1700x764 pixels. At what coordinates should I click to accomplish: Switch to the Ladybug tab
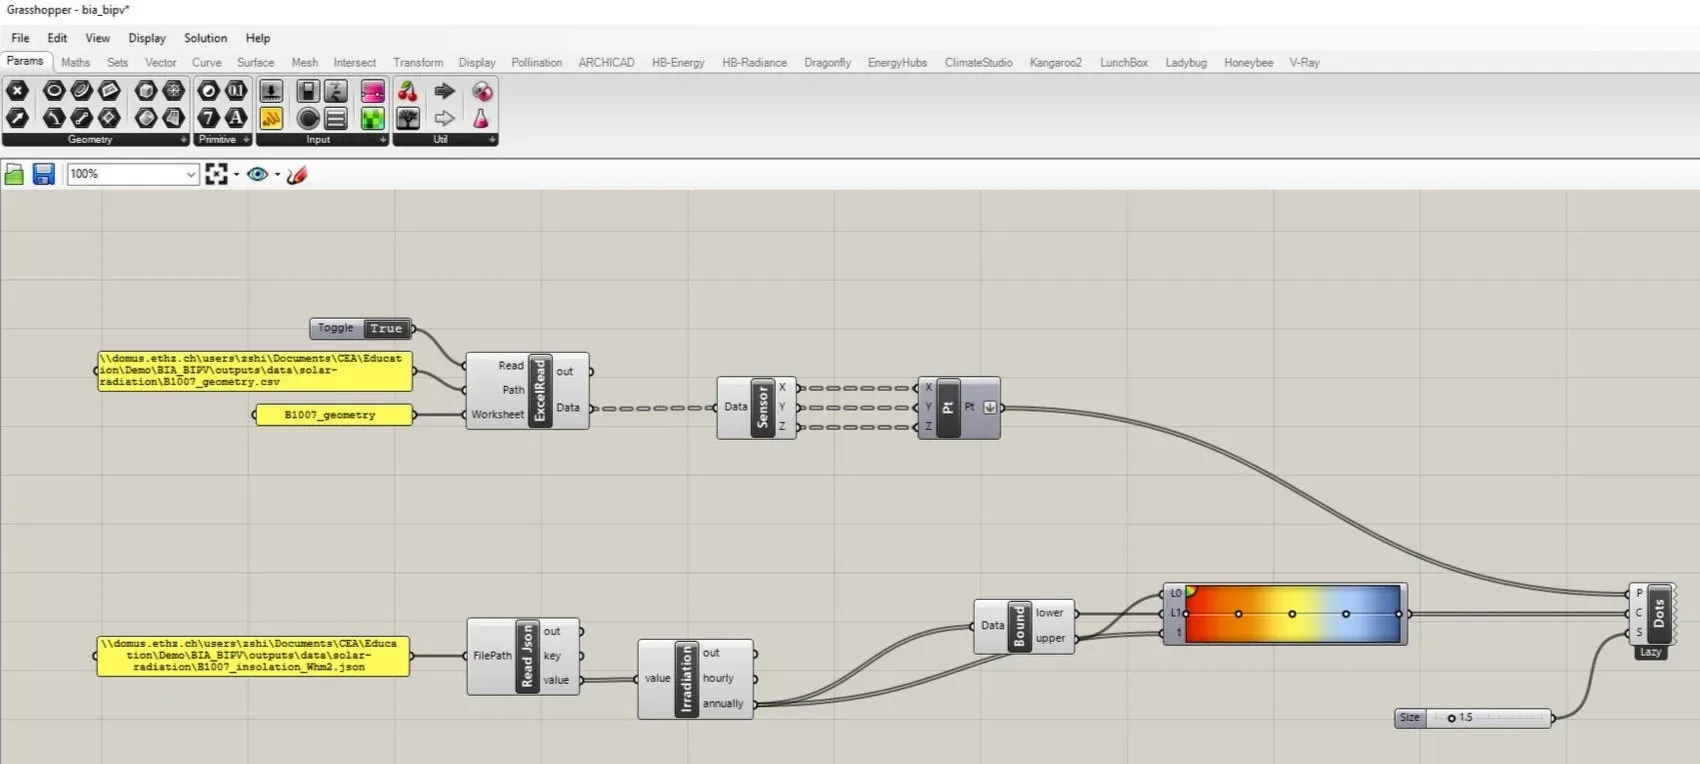point(1186,62)
